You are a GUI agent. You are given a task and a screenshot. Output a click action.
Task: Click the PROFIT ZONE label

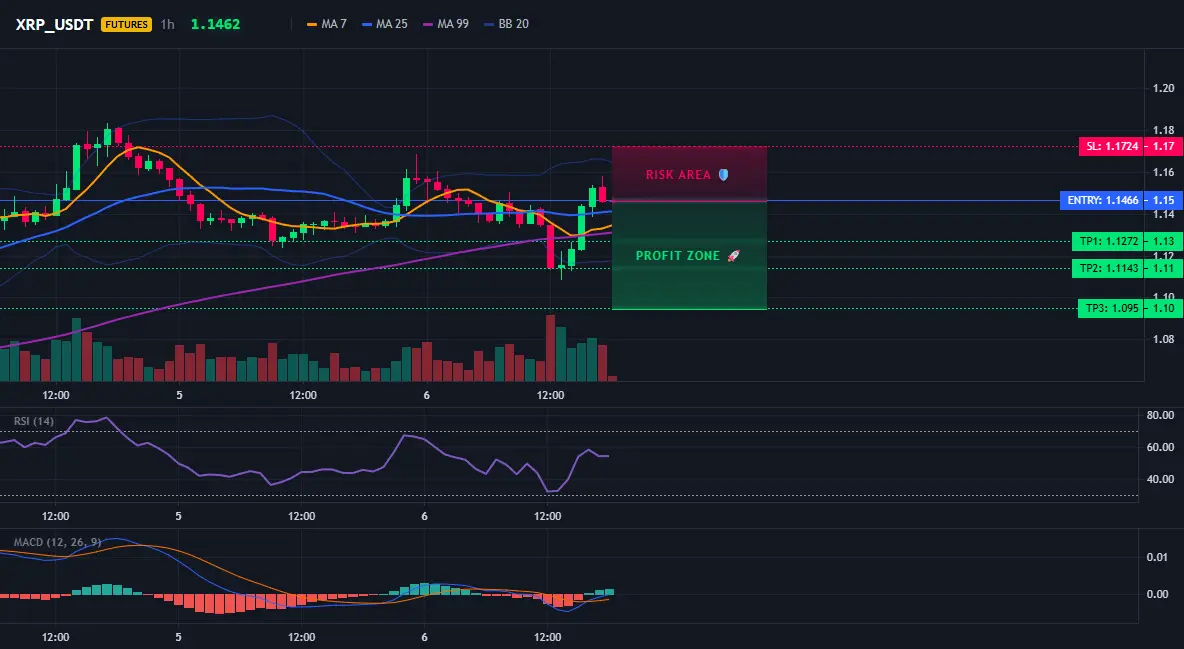tap(677, 255)
